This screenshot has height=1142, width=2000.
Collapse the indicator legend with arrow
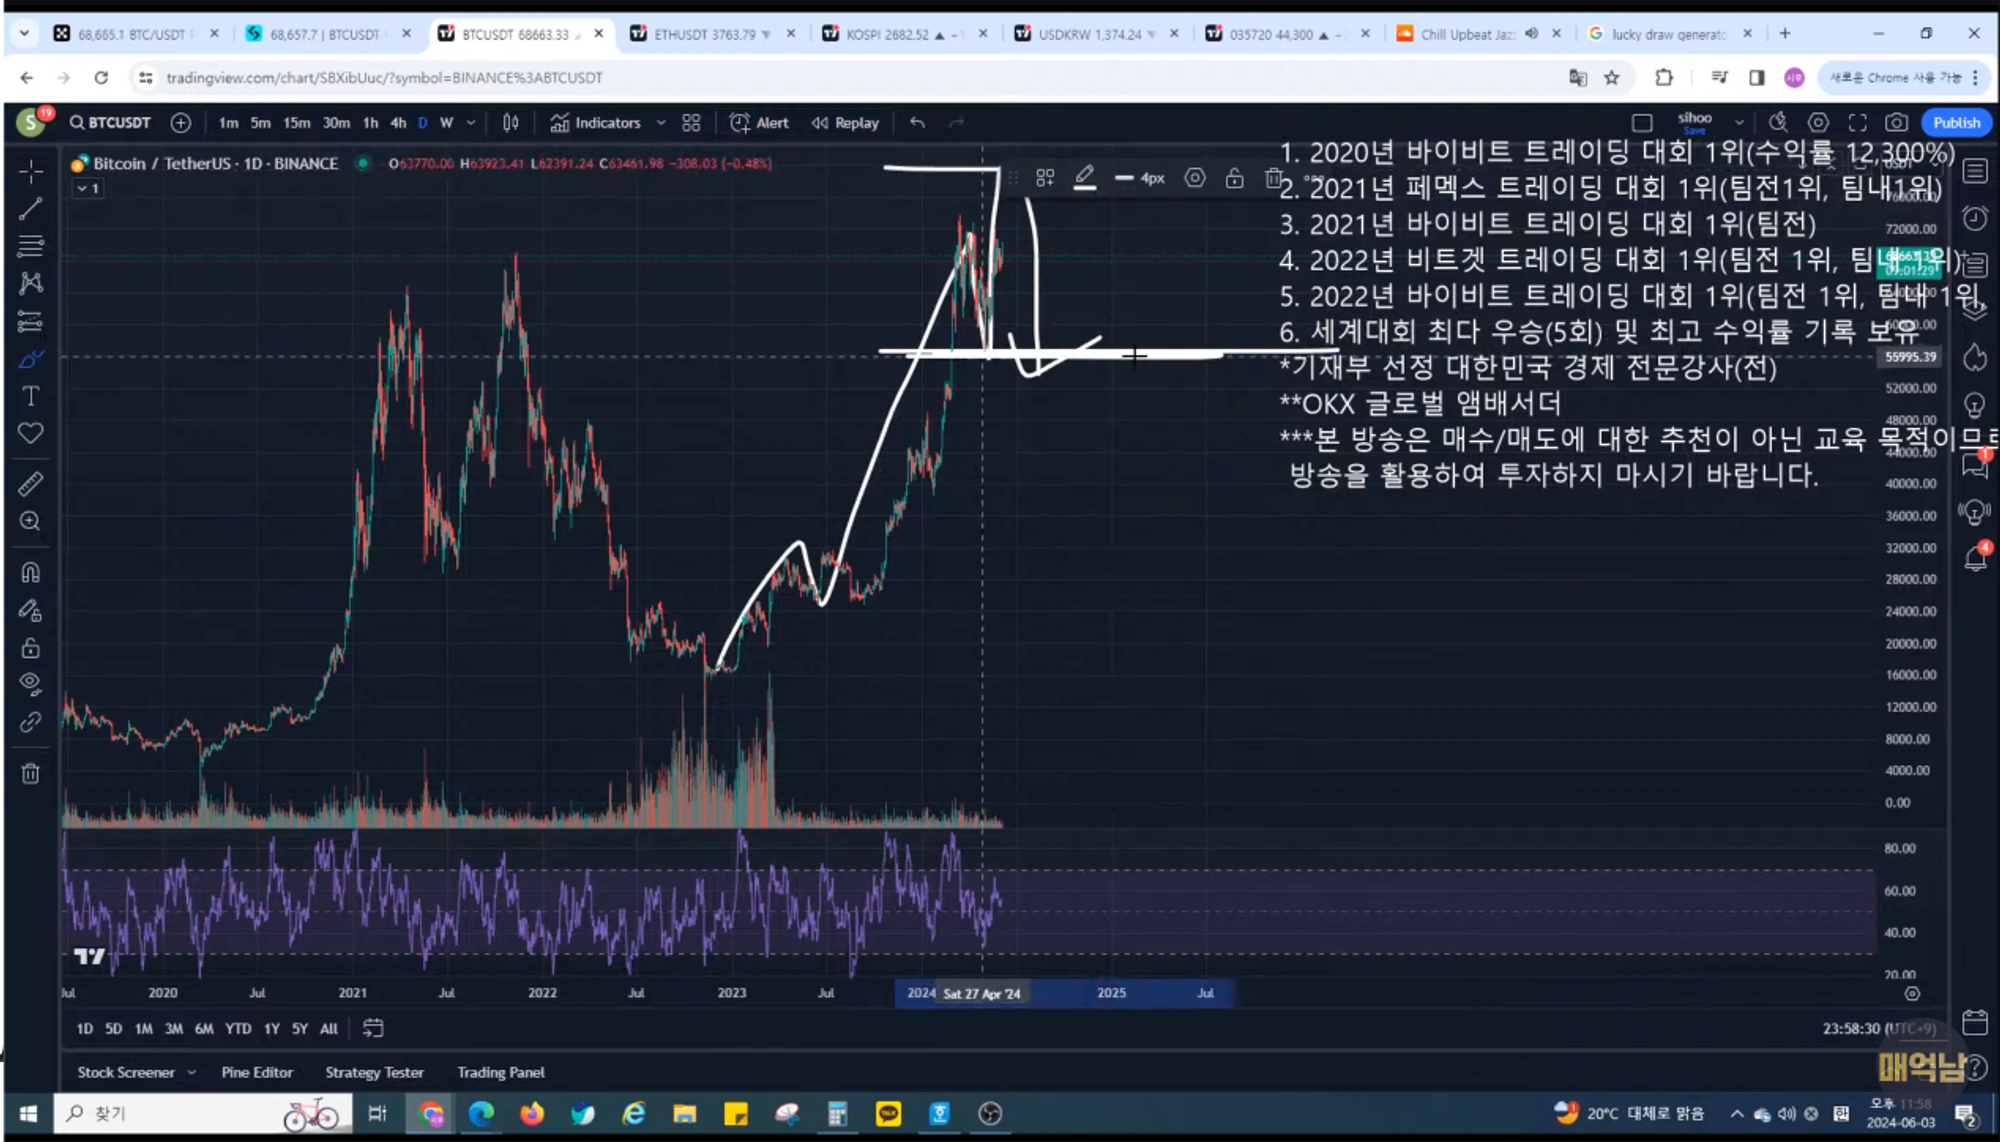tap(89, 188)
